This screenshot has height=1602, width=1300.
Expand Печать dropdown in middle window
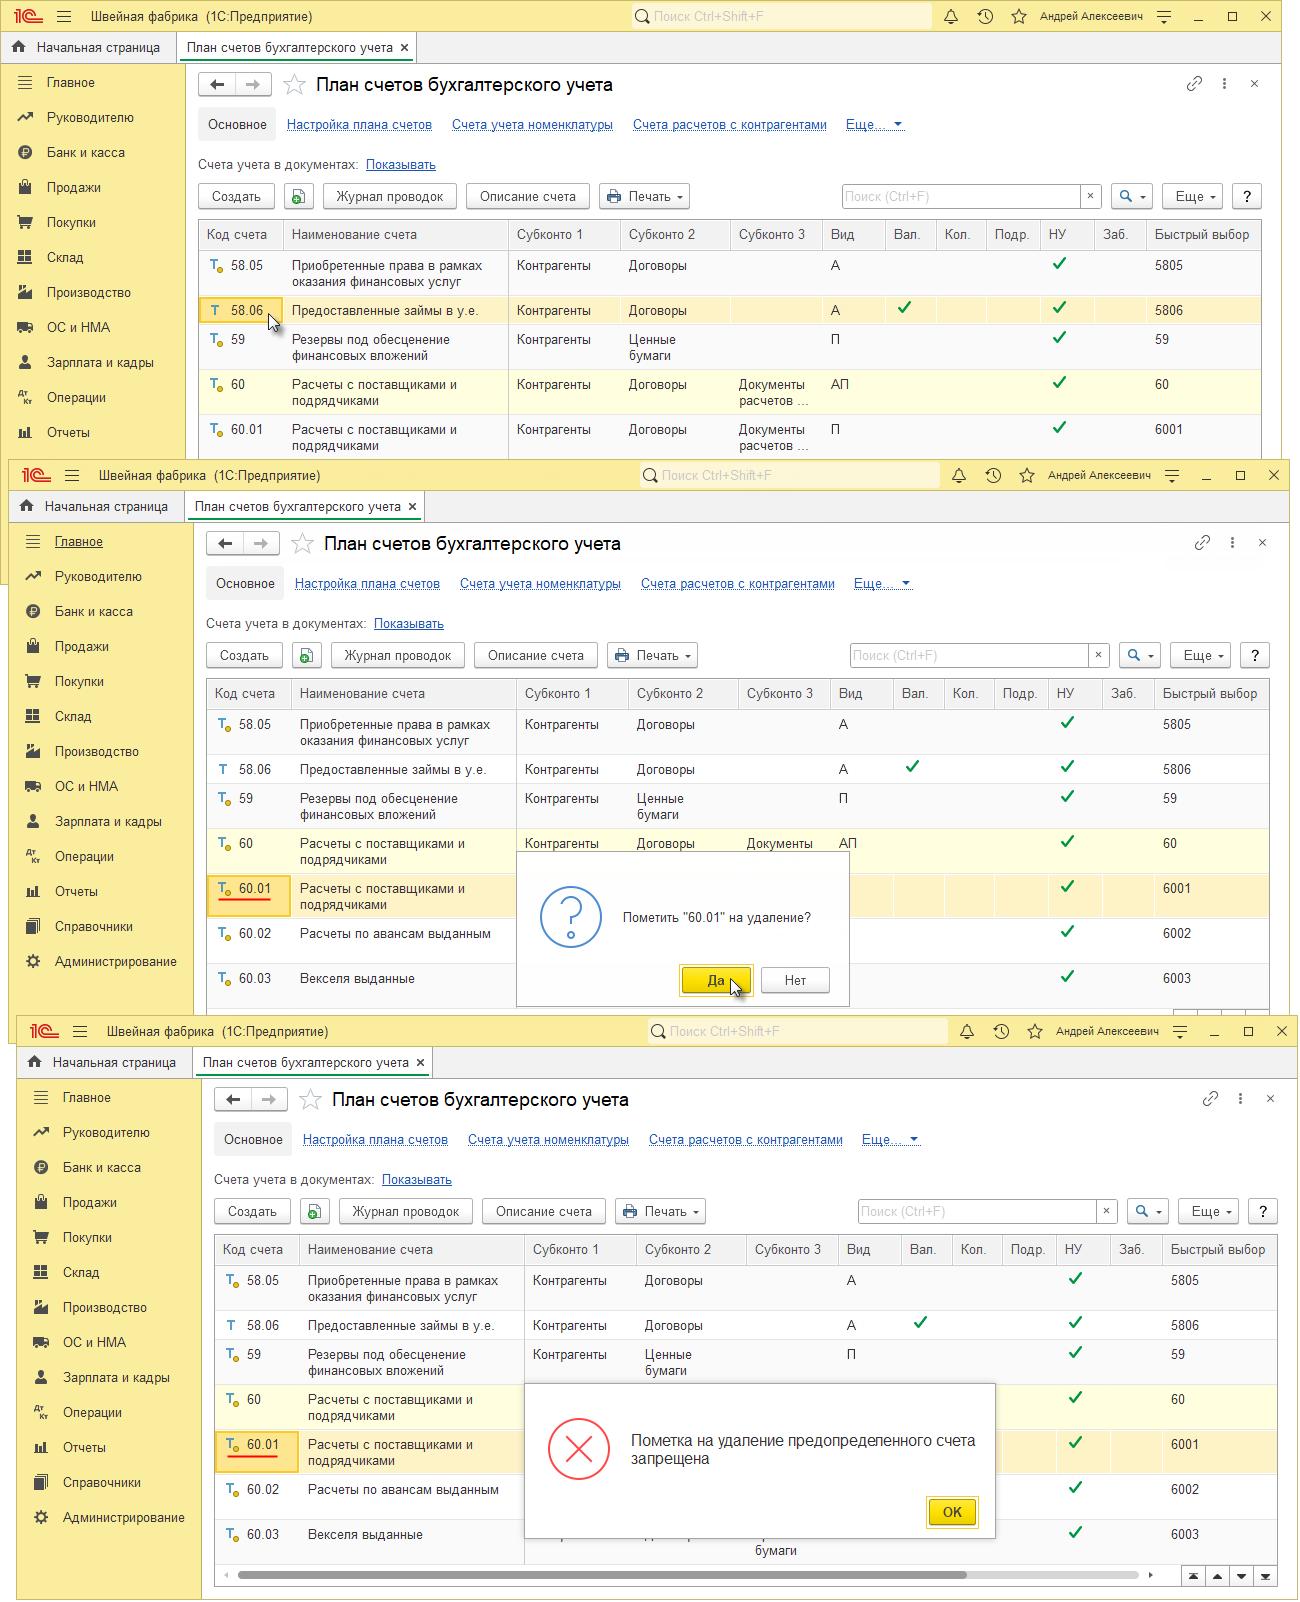pos(653,656)
